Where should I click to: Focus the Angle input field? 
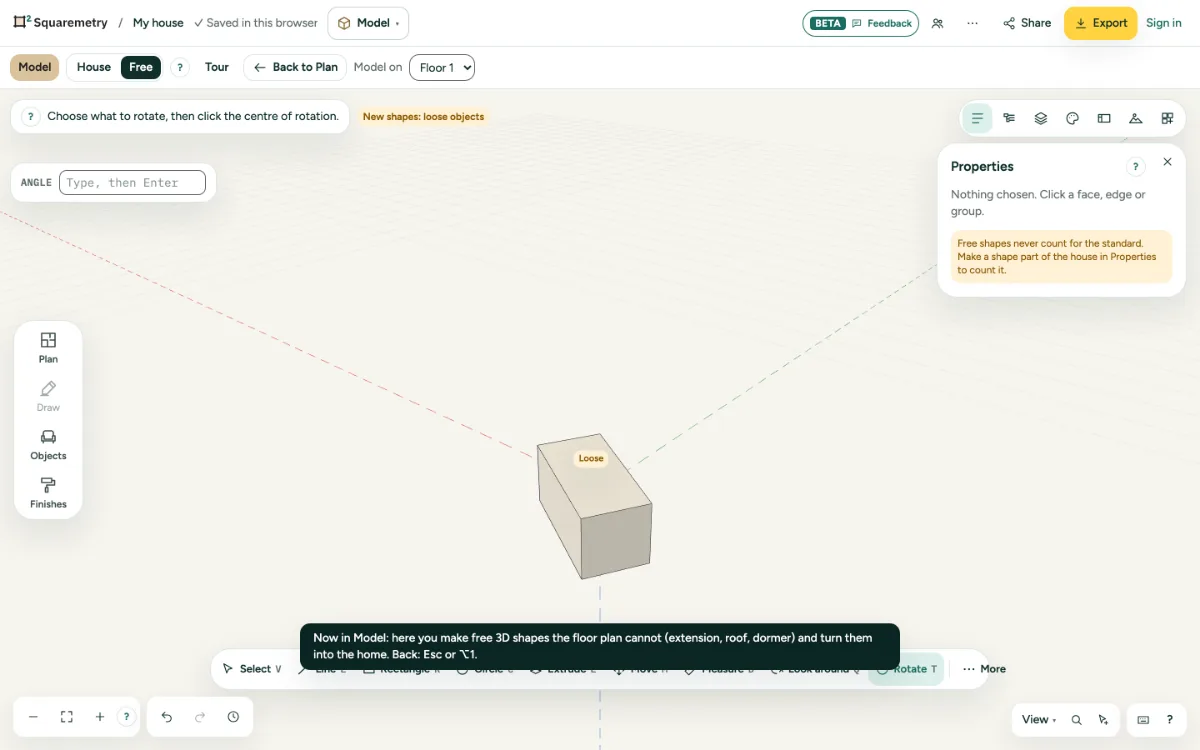[x=132, y=182]
